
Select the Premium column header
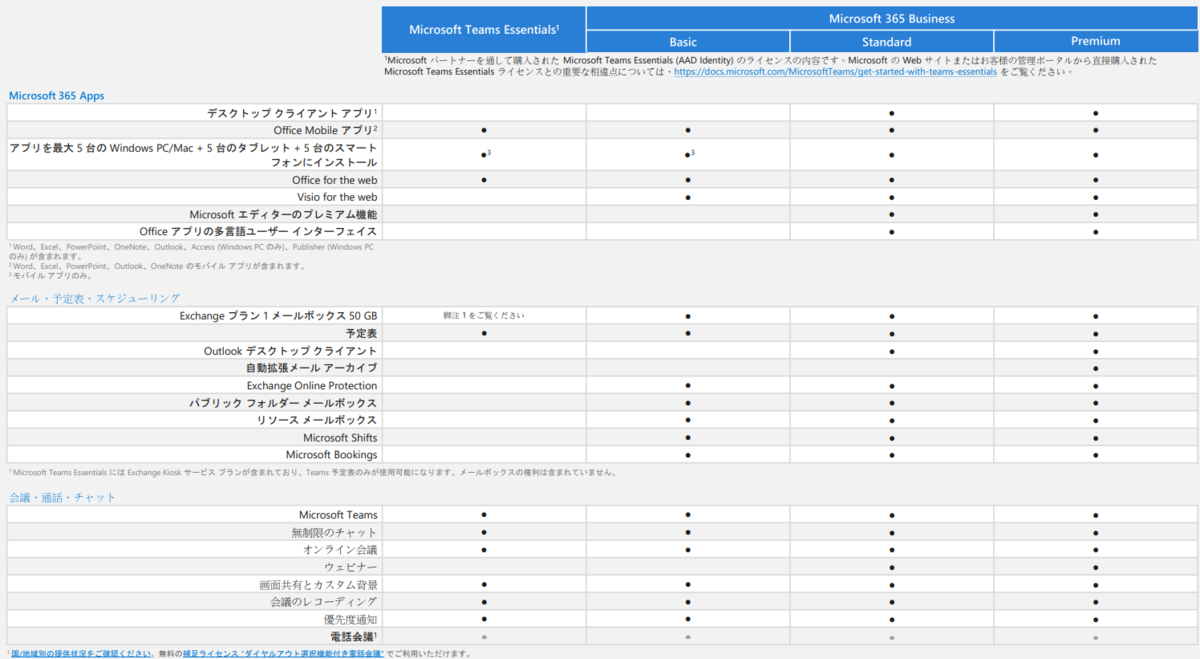(x=1096, y=42)
